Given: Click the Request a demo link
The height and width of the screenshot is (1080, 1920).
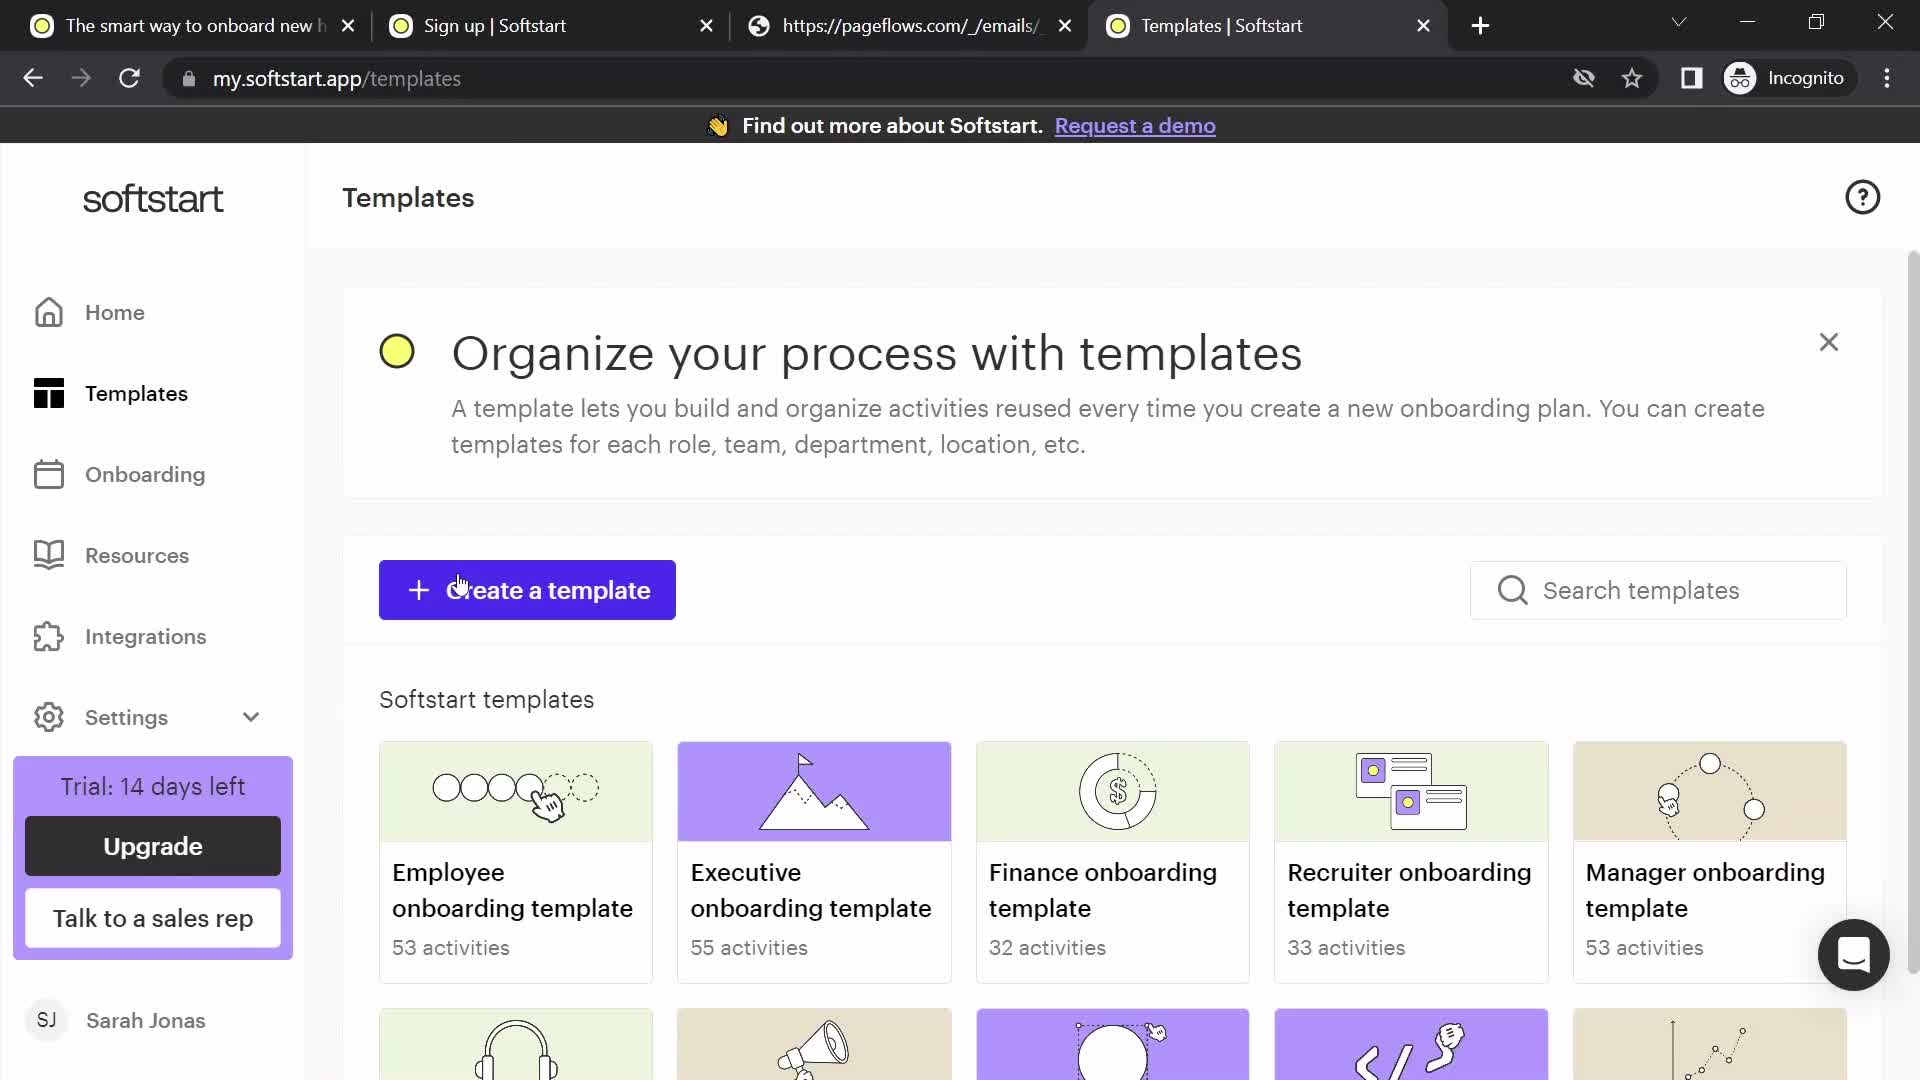Looking at the screenshot, I should [x=1135, y=126].
